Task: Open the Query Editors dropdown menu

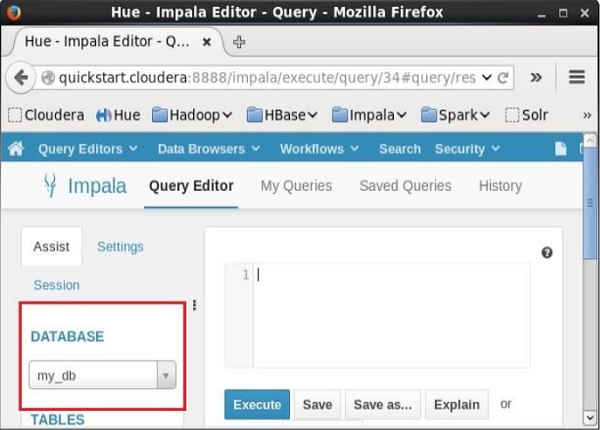Action: [88, 149]
